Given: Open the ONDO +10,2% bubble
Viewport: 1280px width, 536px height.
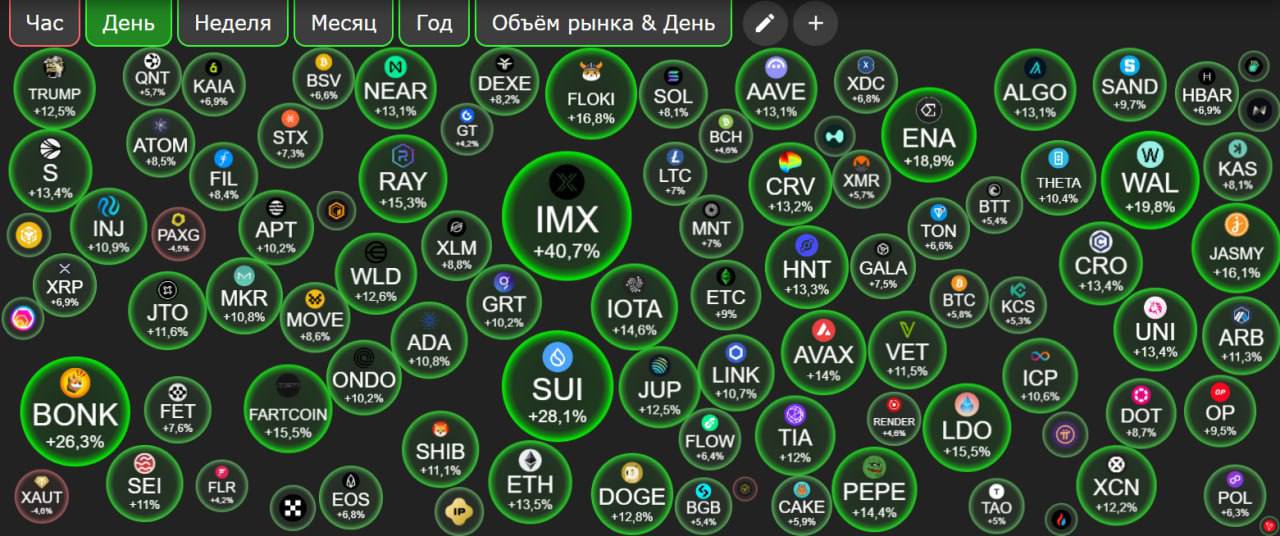Looking at the screenshot, I should pos(364,377).
